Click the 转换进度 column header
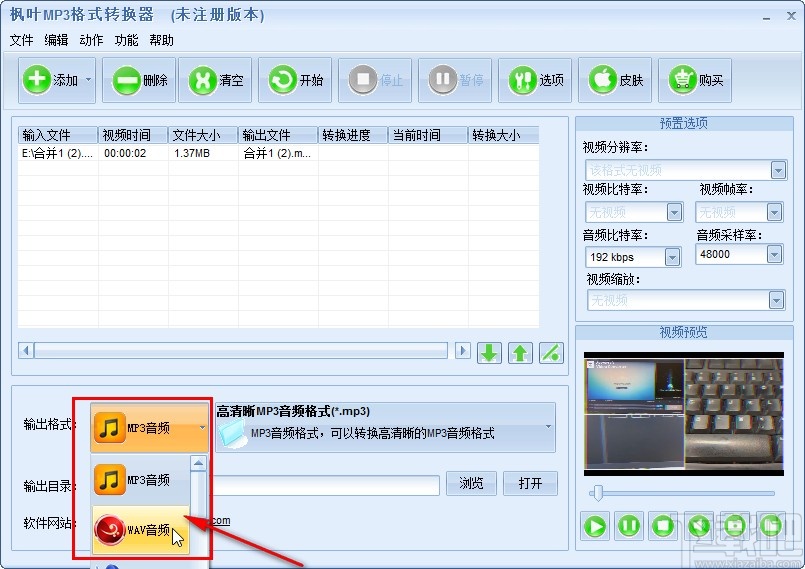The width and height of the screenshot is (805, 569). tap(353, 135)
